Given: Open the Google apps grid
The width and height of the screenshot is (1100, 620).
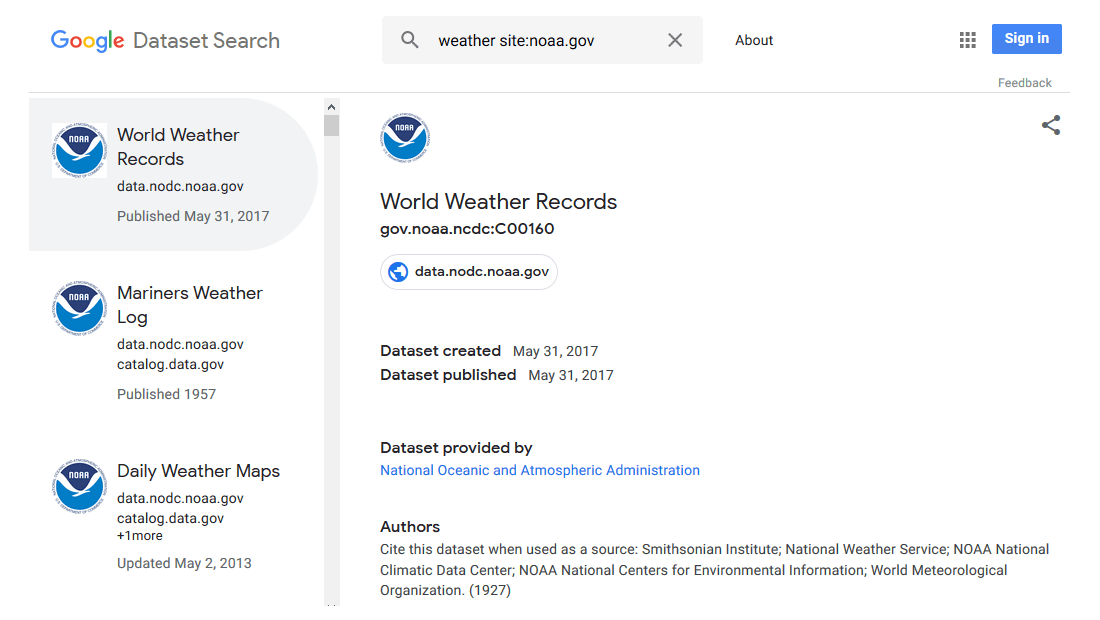Looking at the screenshot, I should tap(967, 40).
